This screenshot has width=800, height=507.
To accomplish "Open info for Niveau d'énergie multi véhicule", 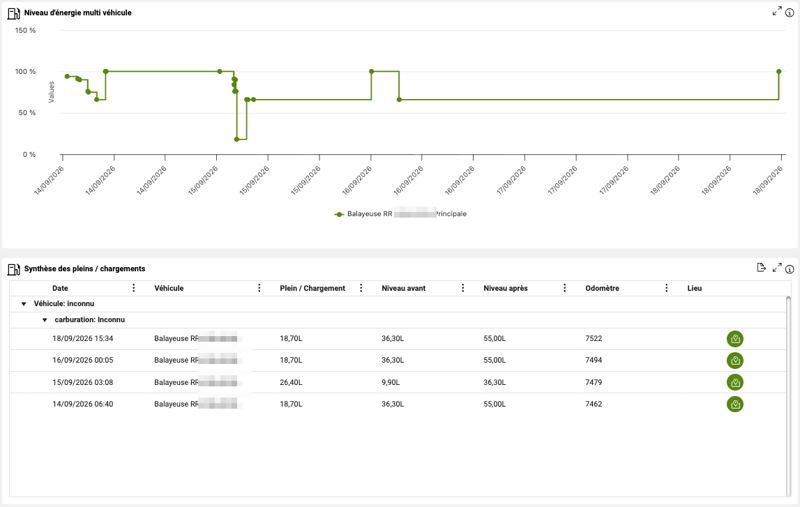I will pos(789,12).
